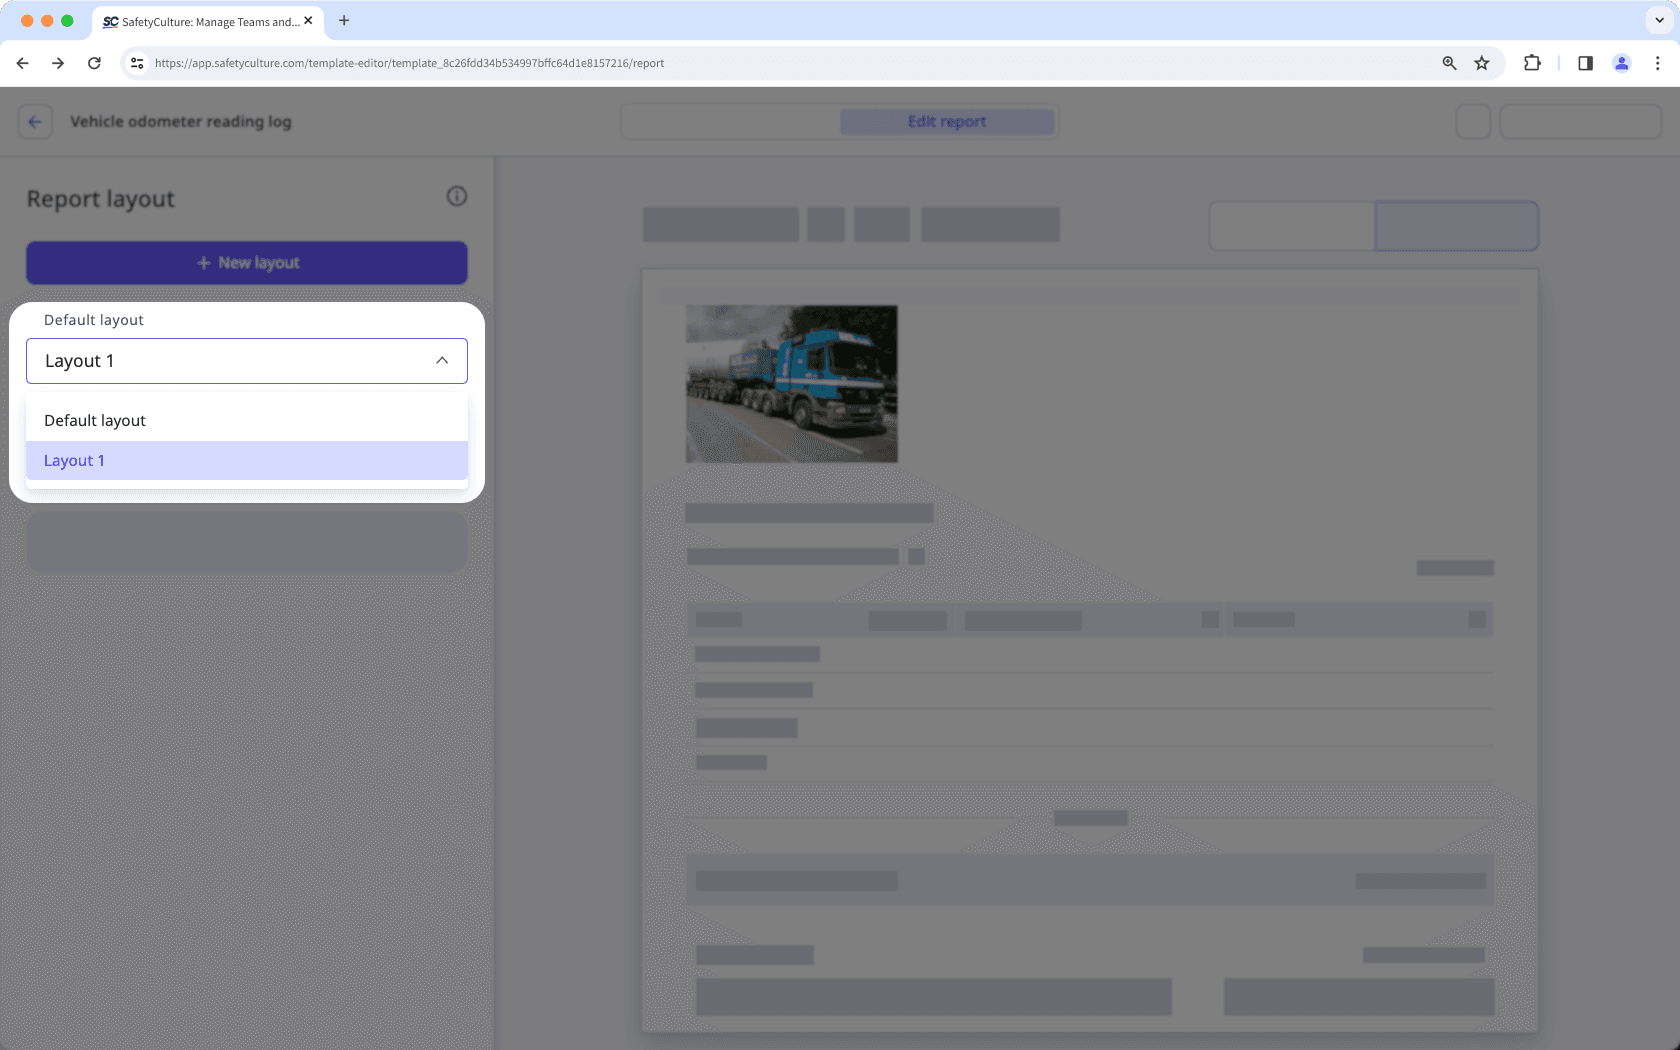Toggle the macOS green fullscreen control
Image resolution: width=1680 pixels, height=1050 pixels.
66,18
